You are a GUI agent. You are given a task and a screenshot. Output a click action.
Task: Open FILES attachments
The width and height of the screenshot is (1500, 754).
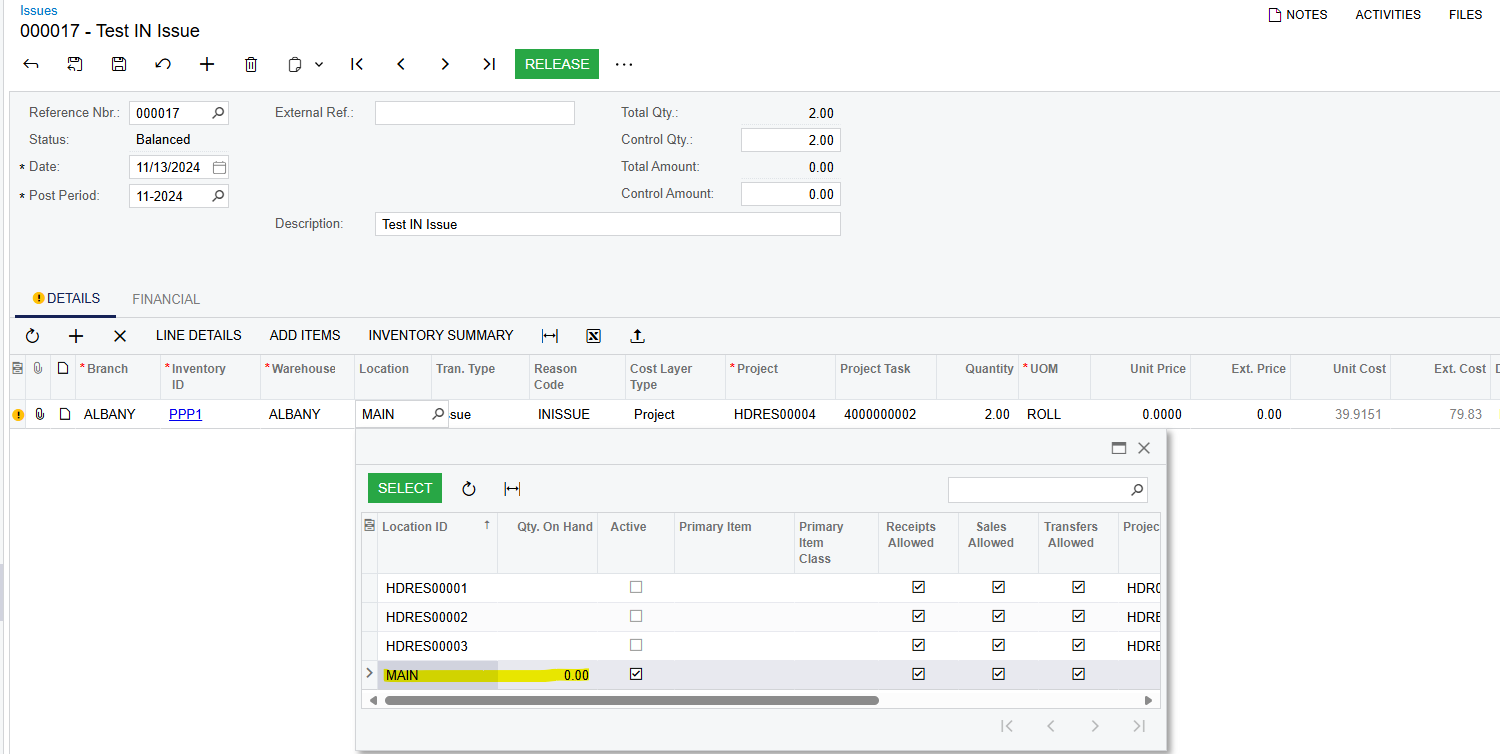(x=1466, y=15)
